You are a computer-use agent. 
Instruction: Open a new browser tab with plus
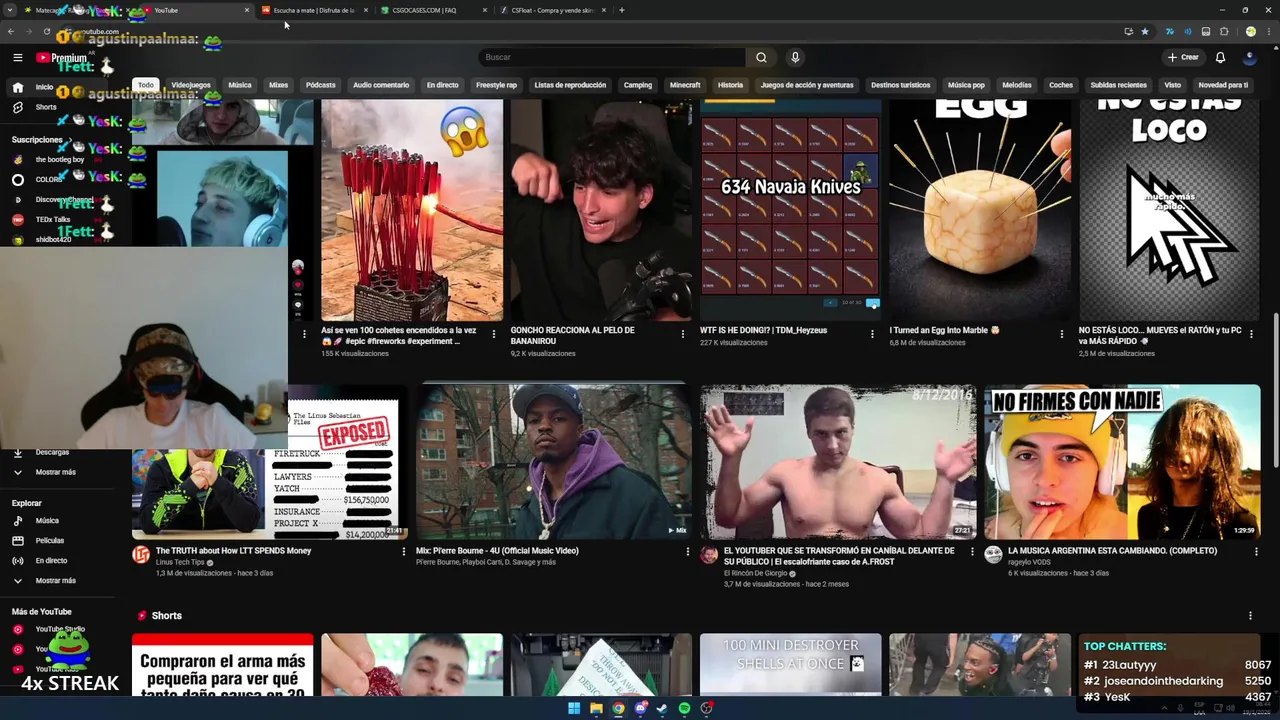(x=621, y=10)
